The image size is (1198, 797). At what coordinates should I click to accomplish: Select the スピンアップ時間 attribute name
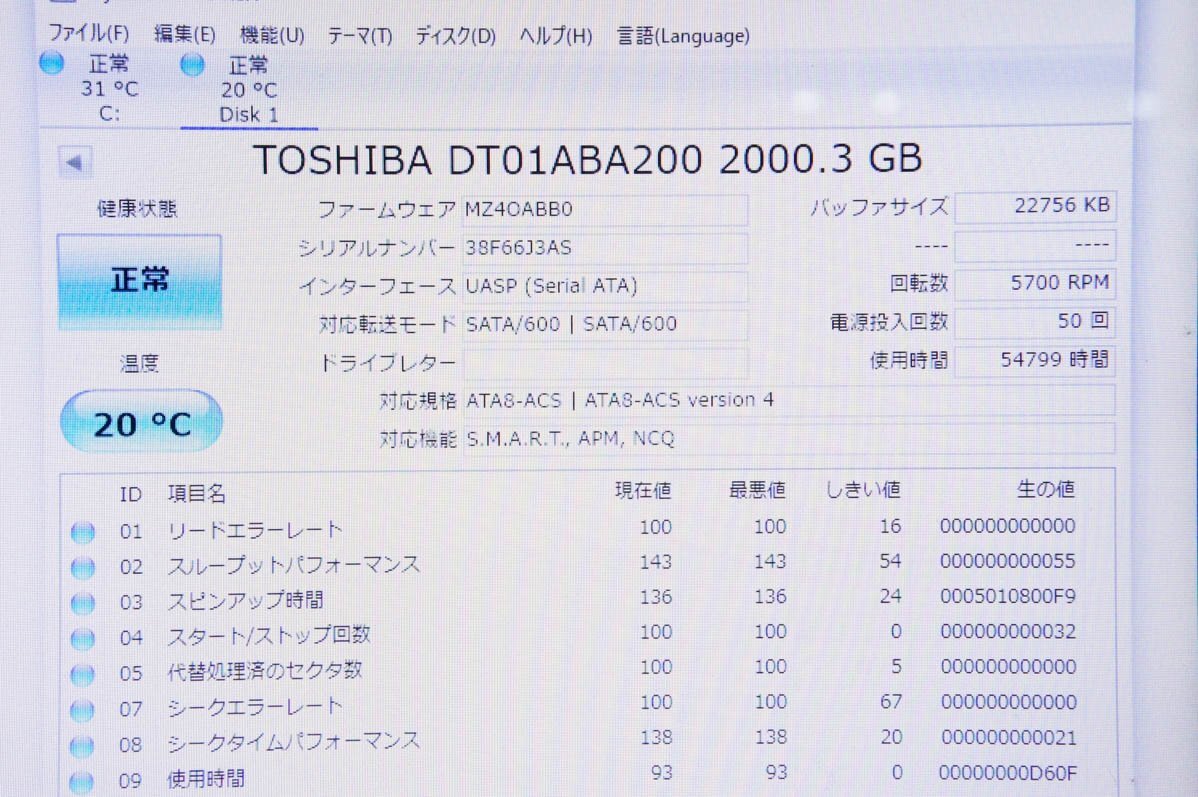[245, 601]
